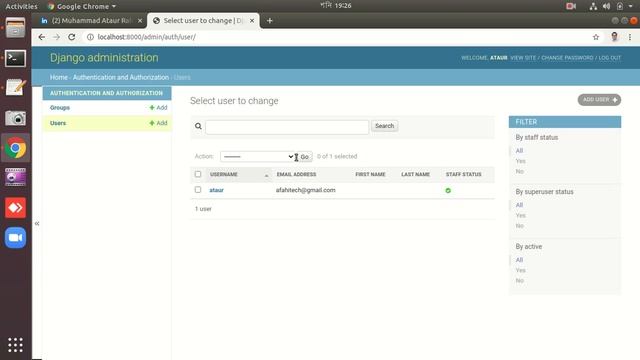This screenshot has height=360, width=640.
Task: Close the LinkedIn tab
Action: click(x=140, y=20)
